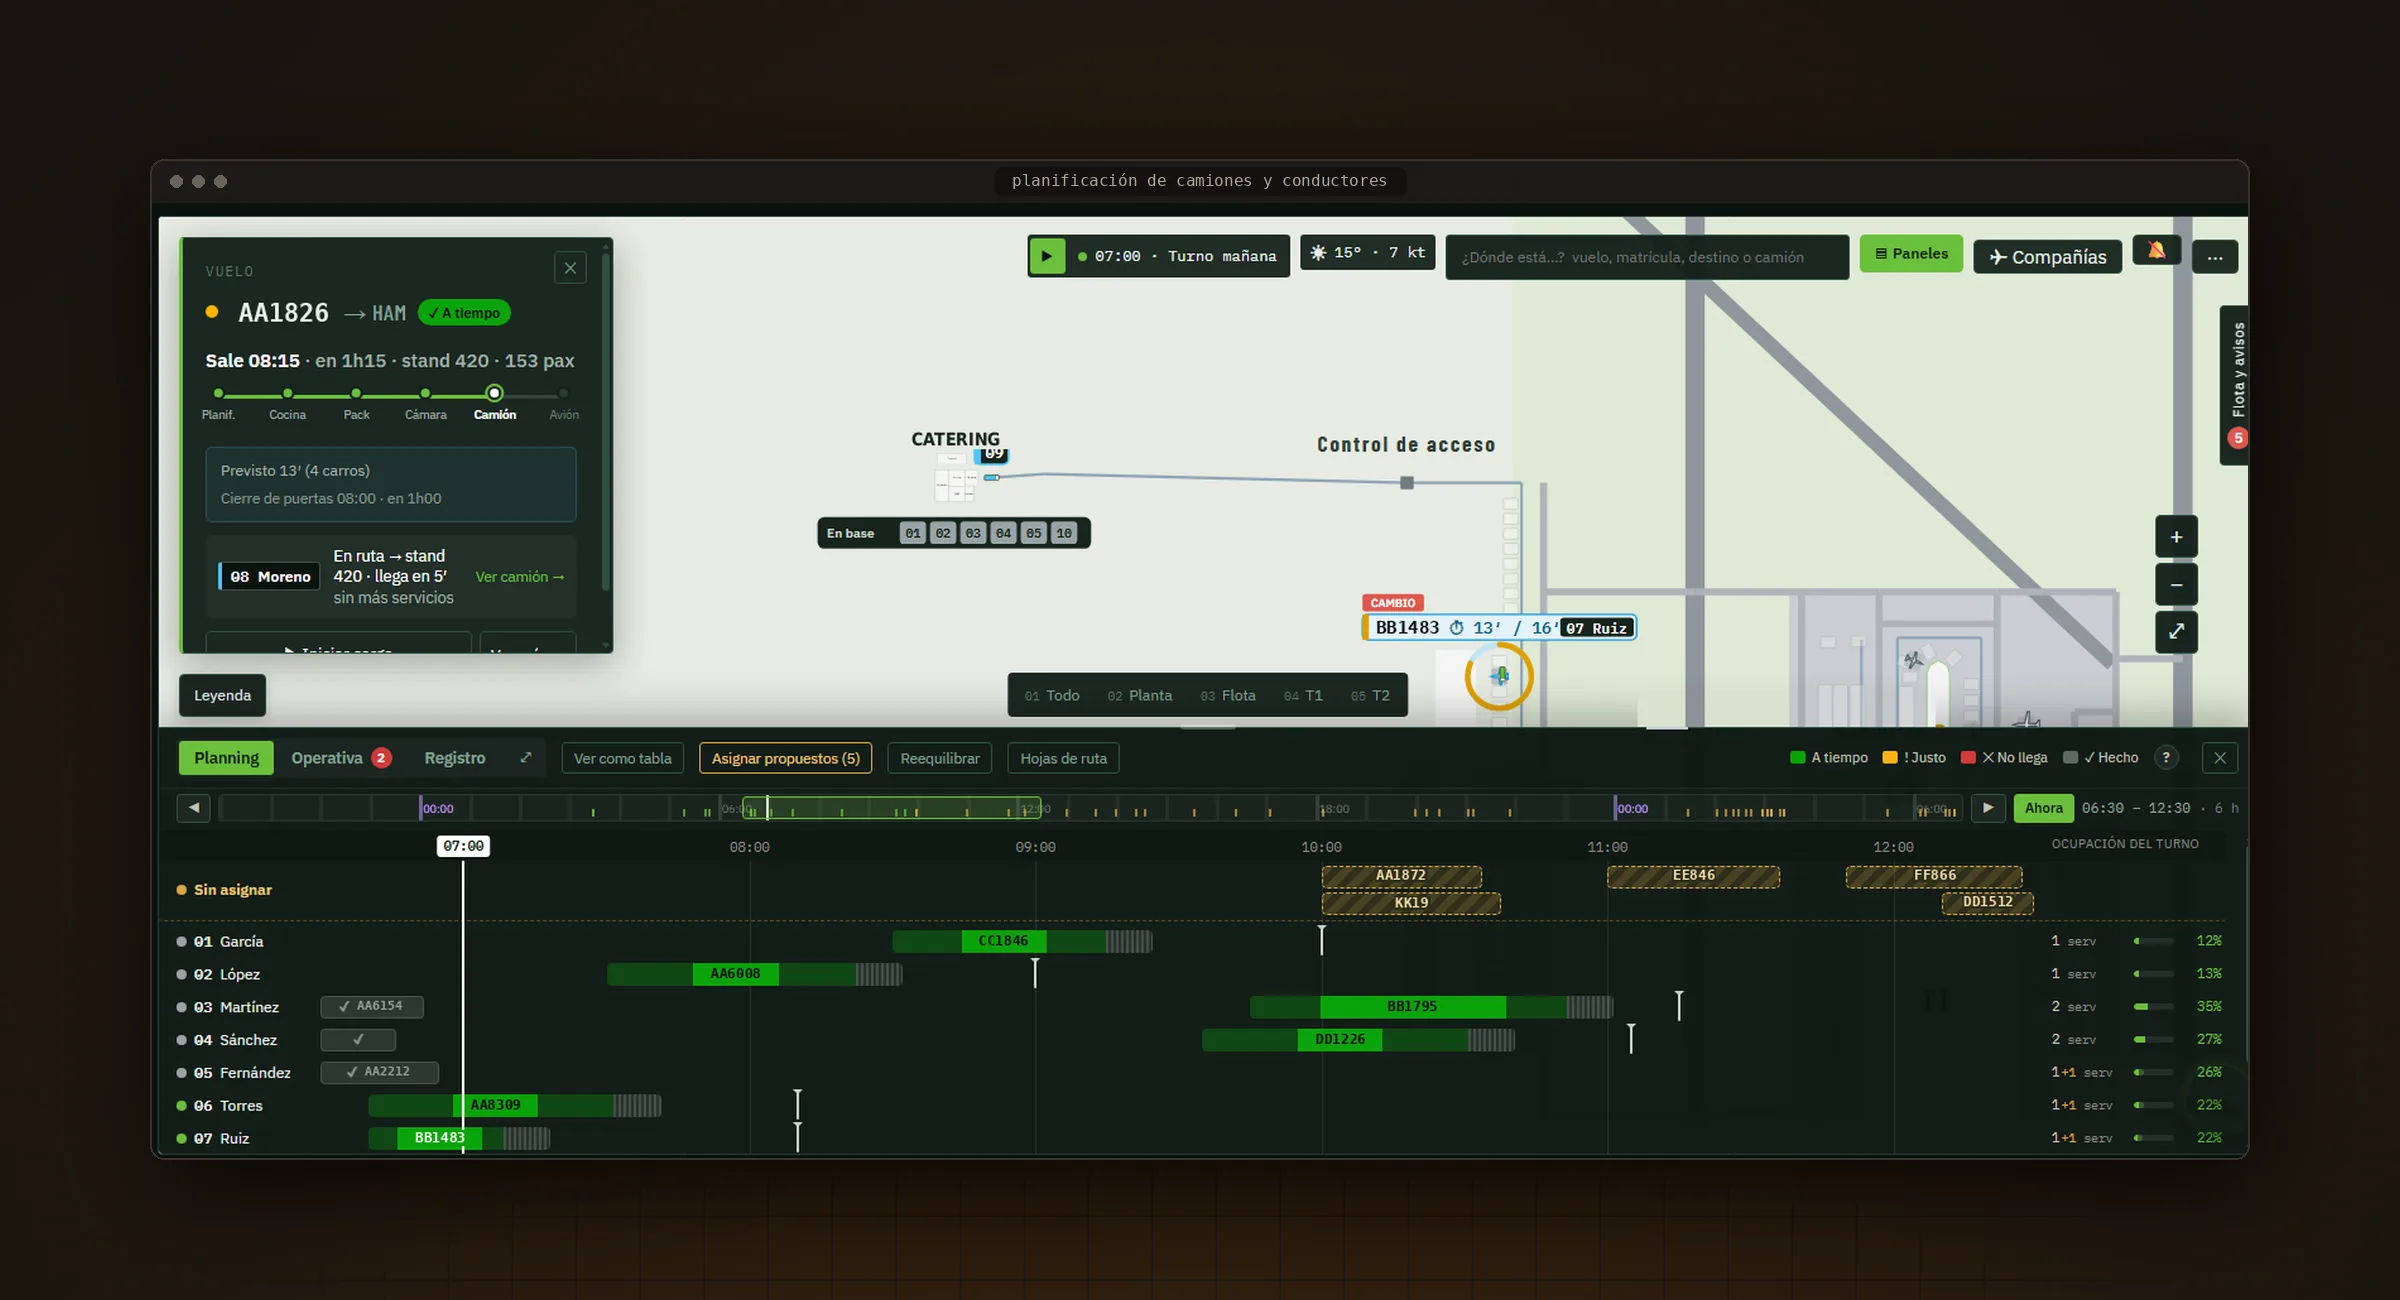Zoom out on the map
The image size is (2400, 1300).
(2176, 585)
